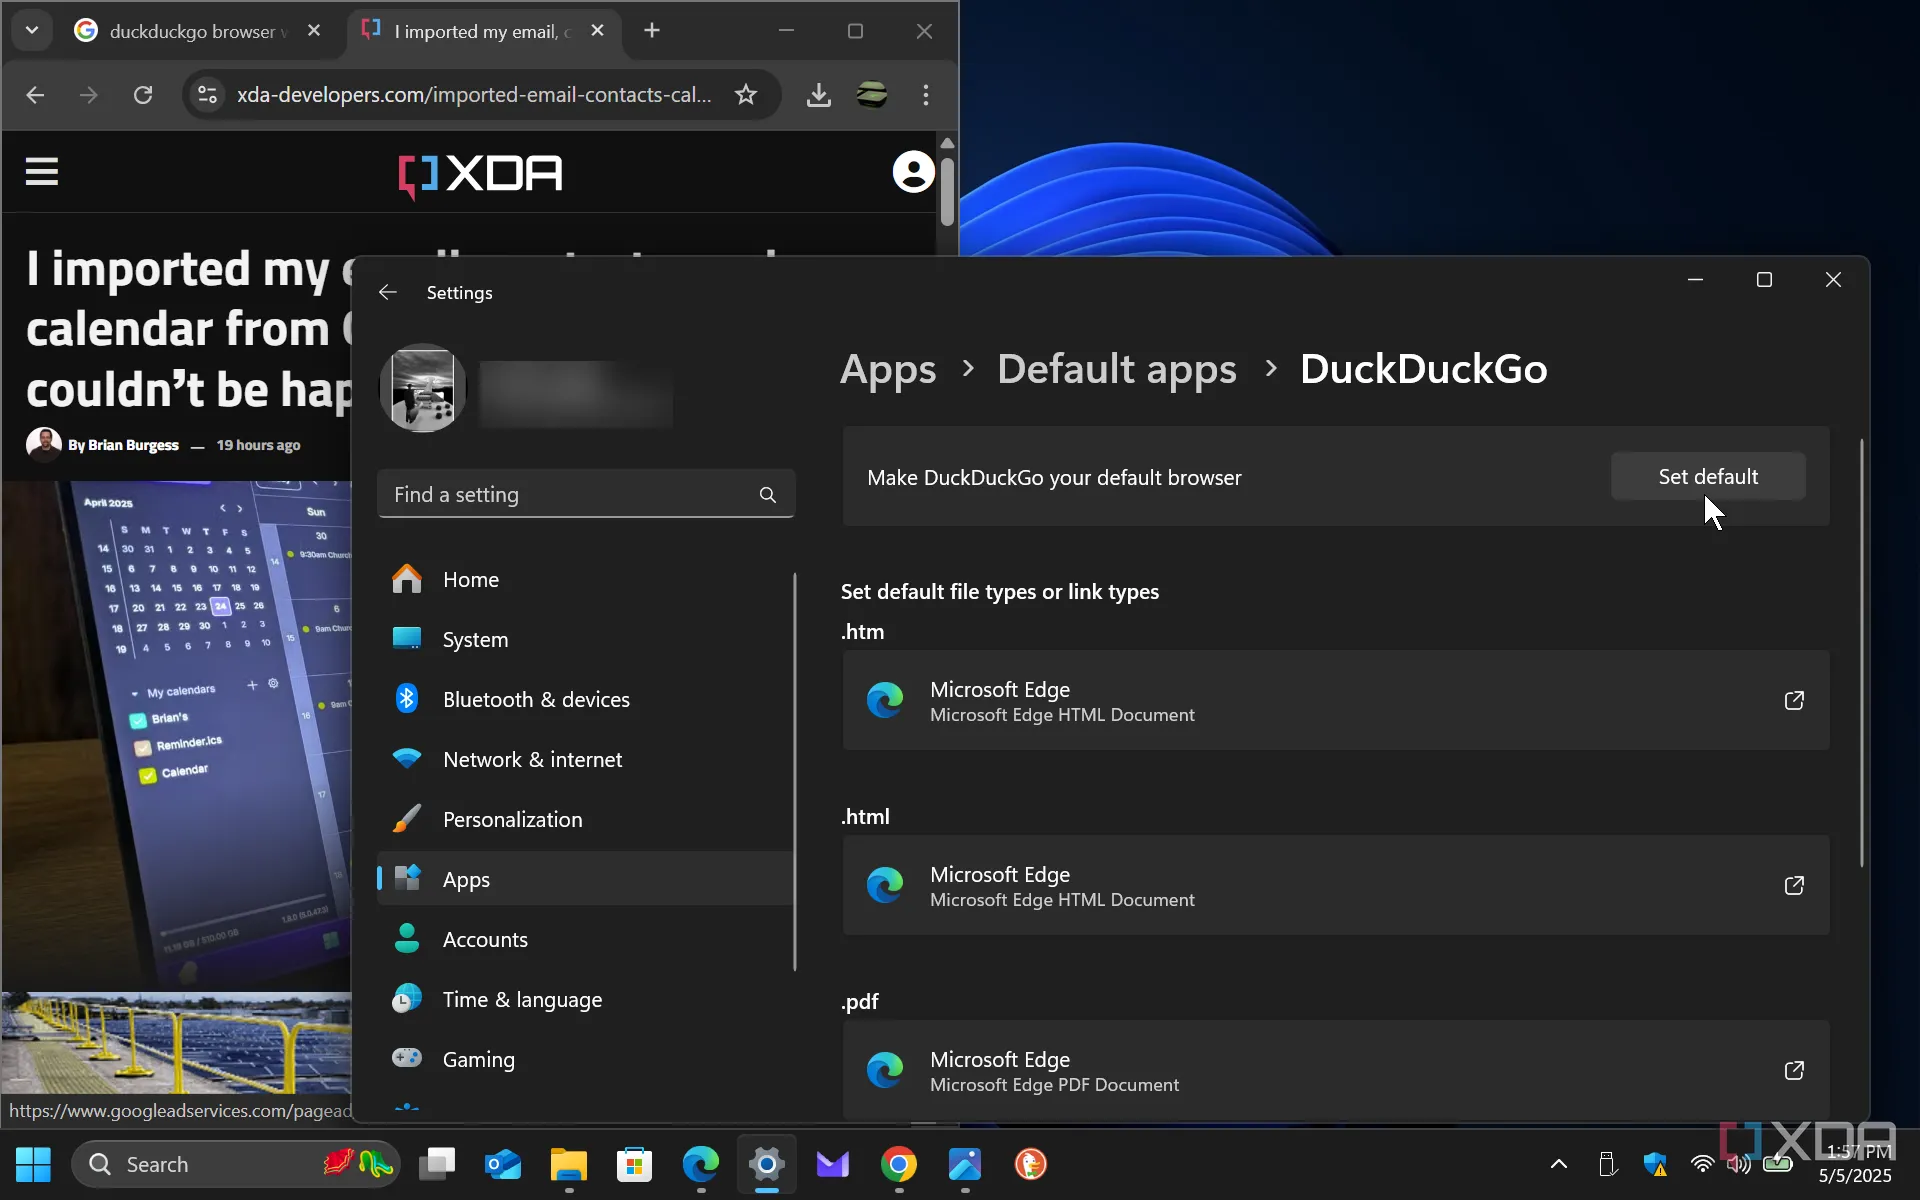The height and width of the screenshot is (1200, 1920).
Task: Open external link icon on .html row
Action: pyautogui.click(x=1794, y=885)
